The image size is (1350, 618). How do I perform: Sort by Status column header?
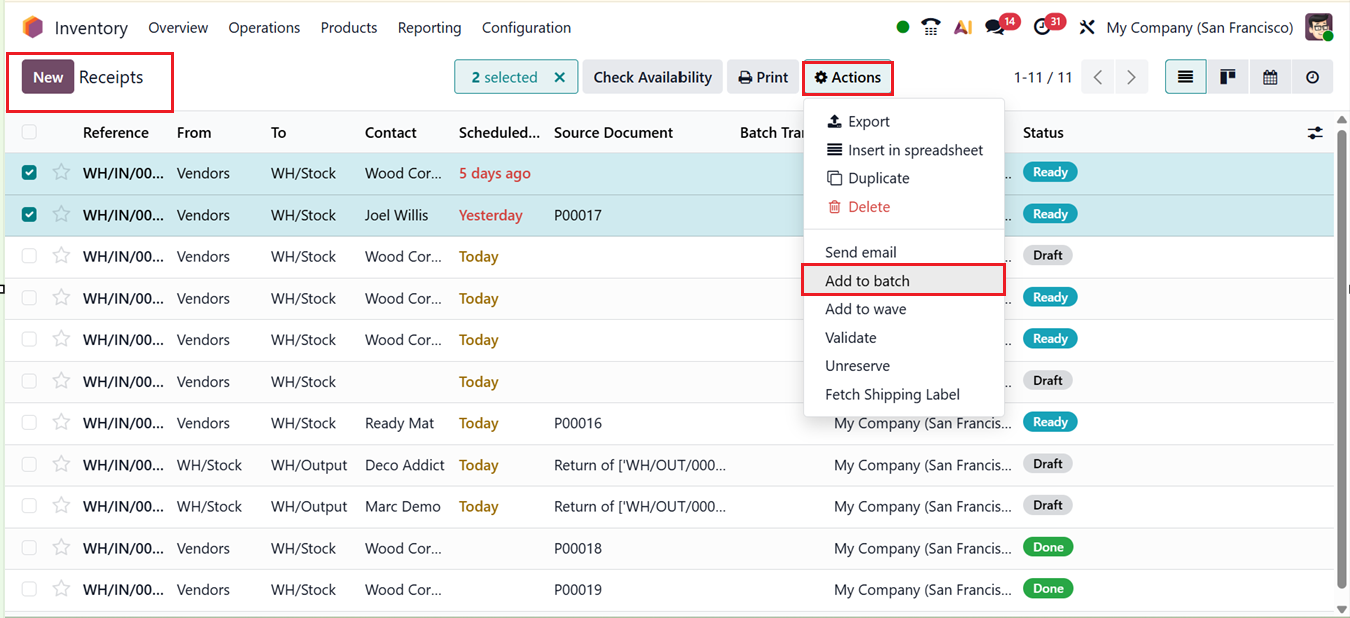tap(1043, 132)
